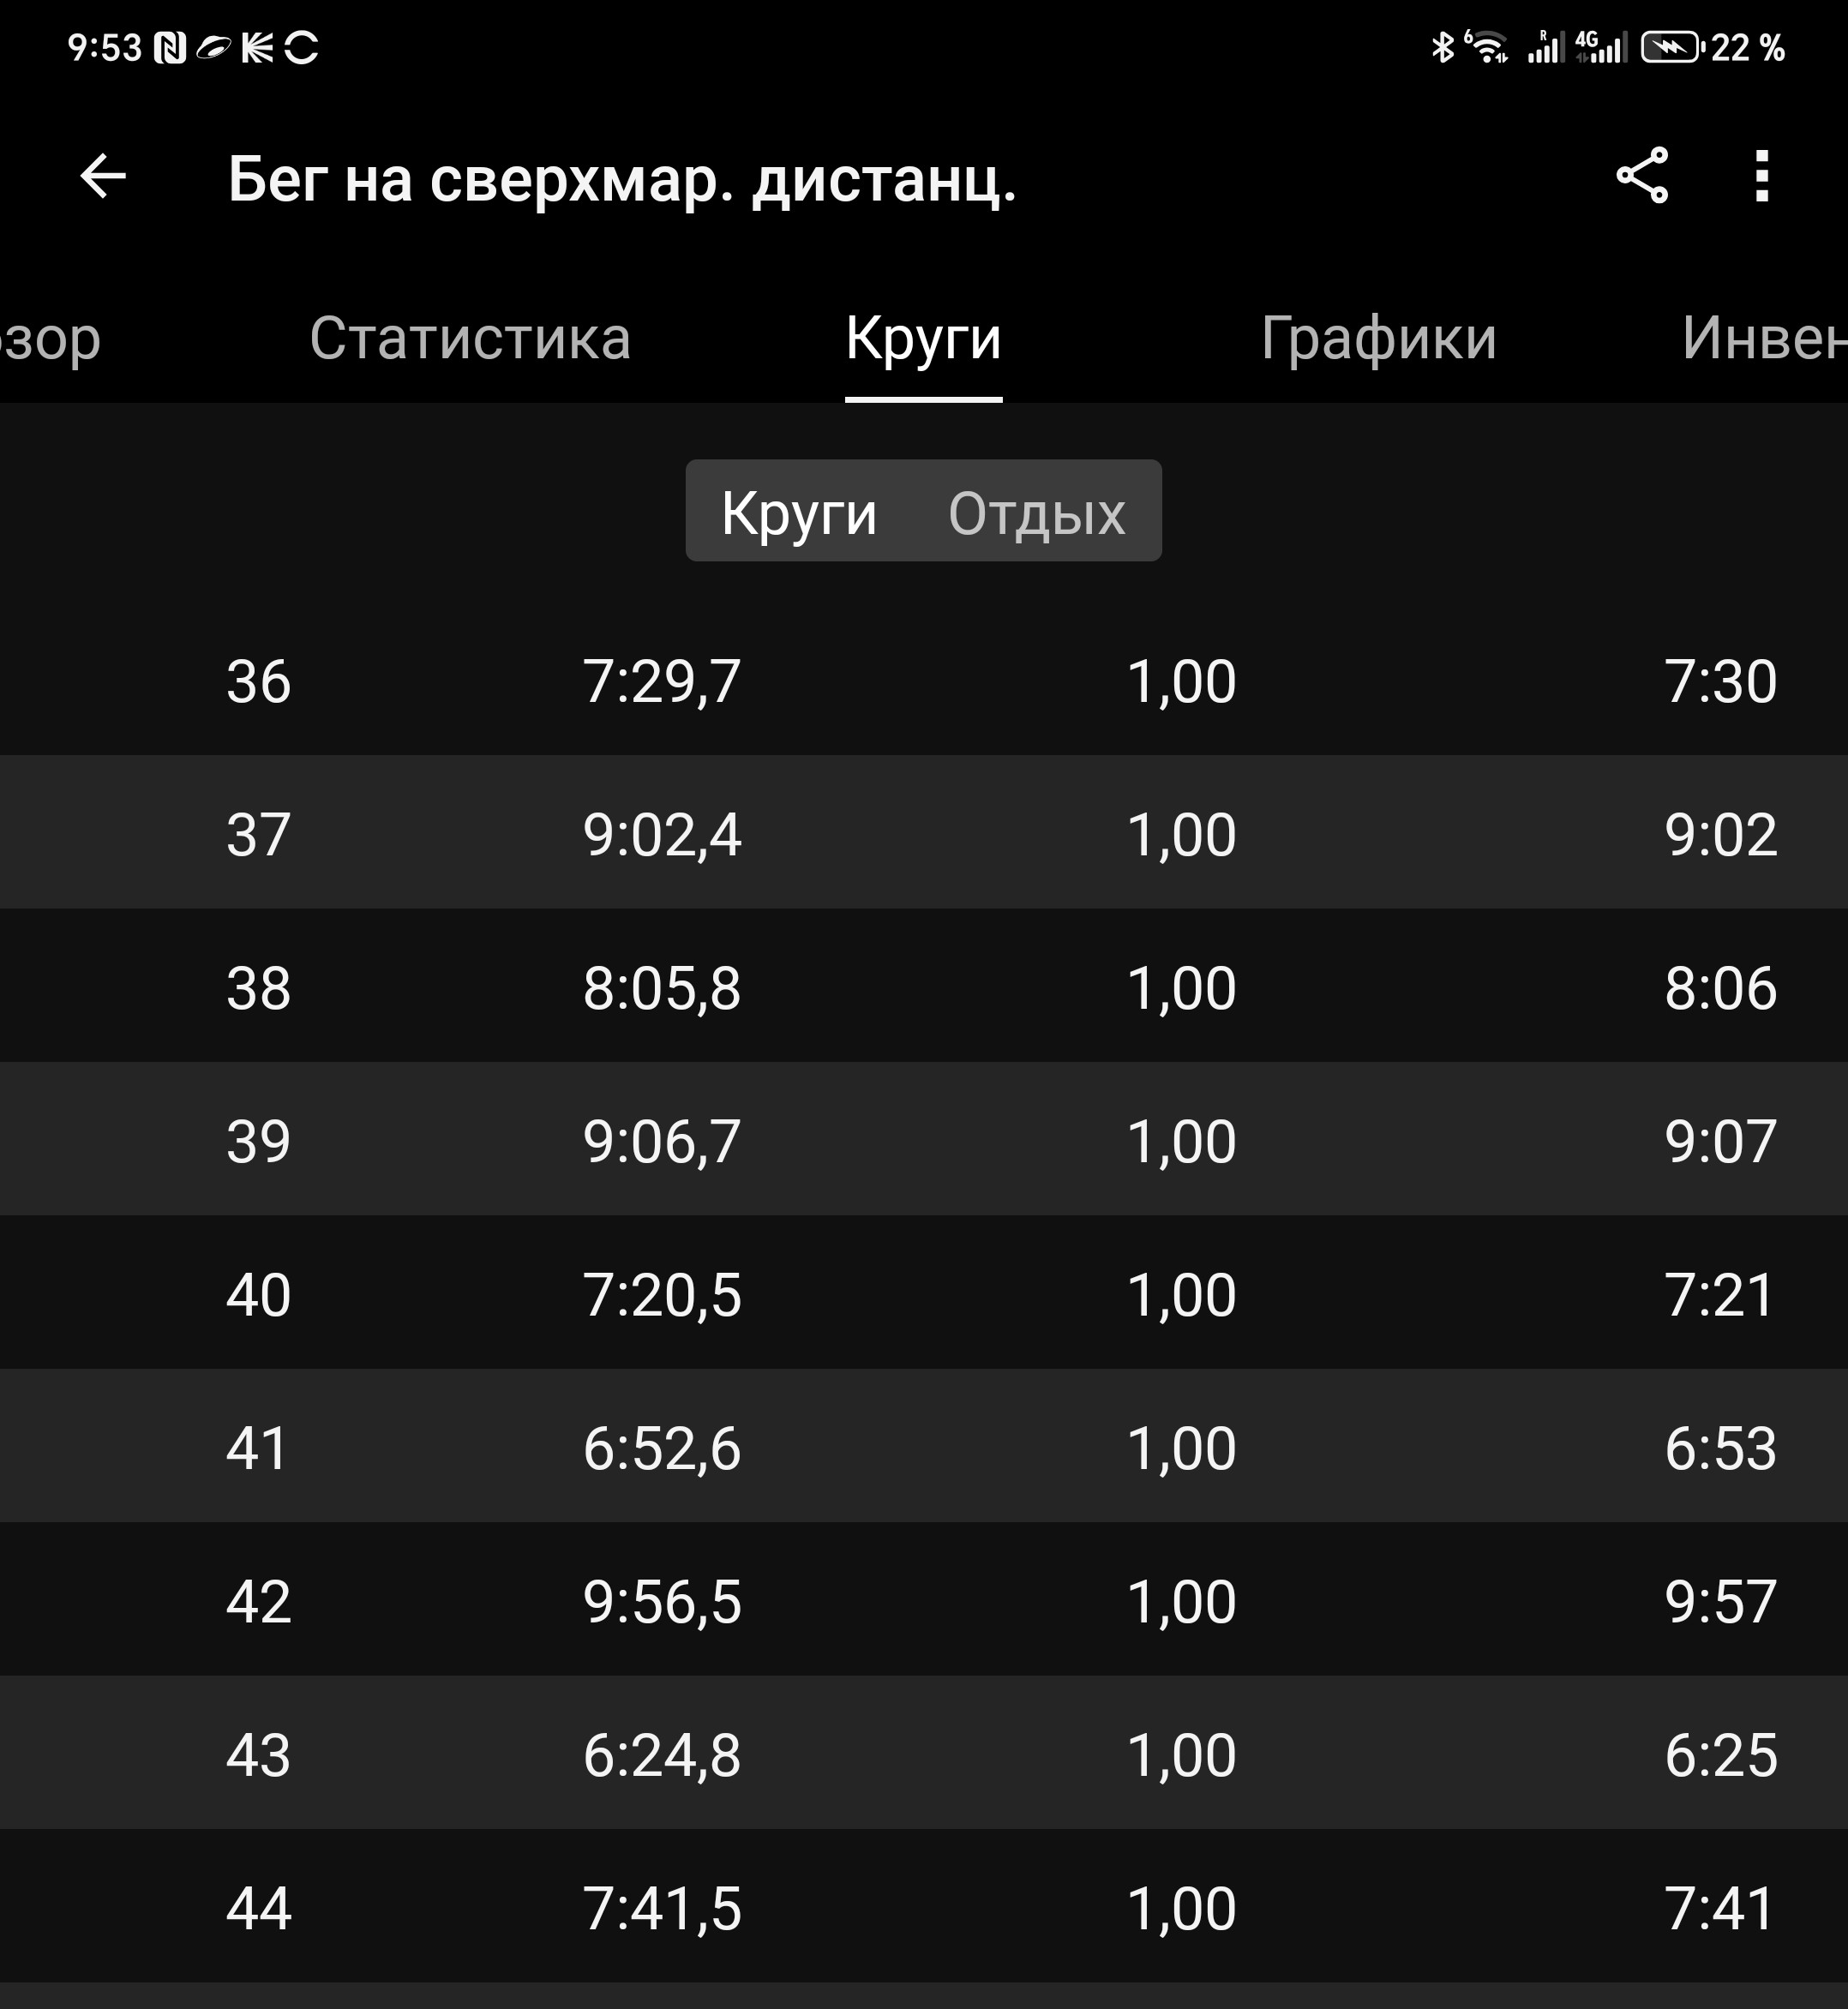The height and width of the screenshot is (2009, 1848).
Task: Select lap 42 with time 9:56,5
Action: (924, 1601)
